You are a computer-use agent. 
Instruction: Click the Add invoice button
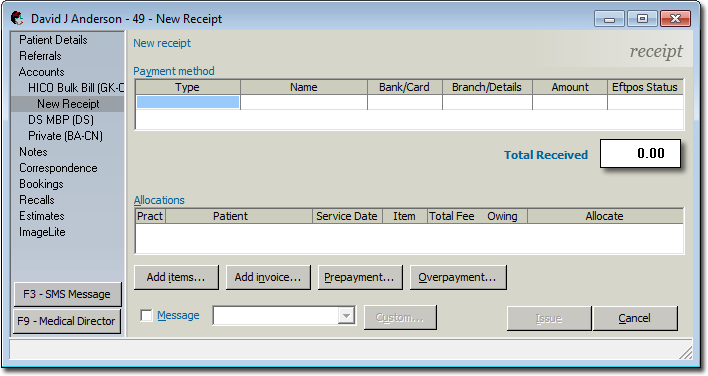tap(268, 277)
